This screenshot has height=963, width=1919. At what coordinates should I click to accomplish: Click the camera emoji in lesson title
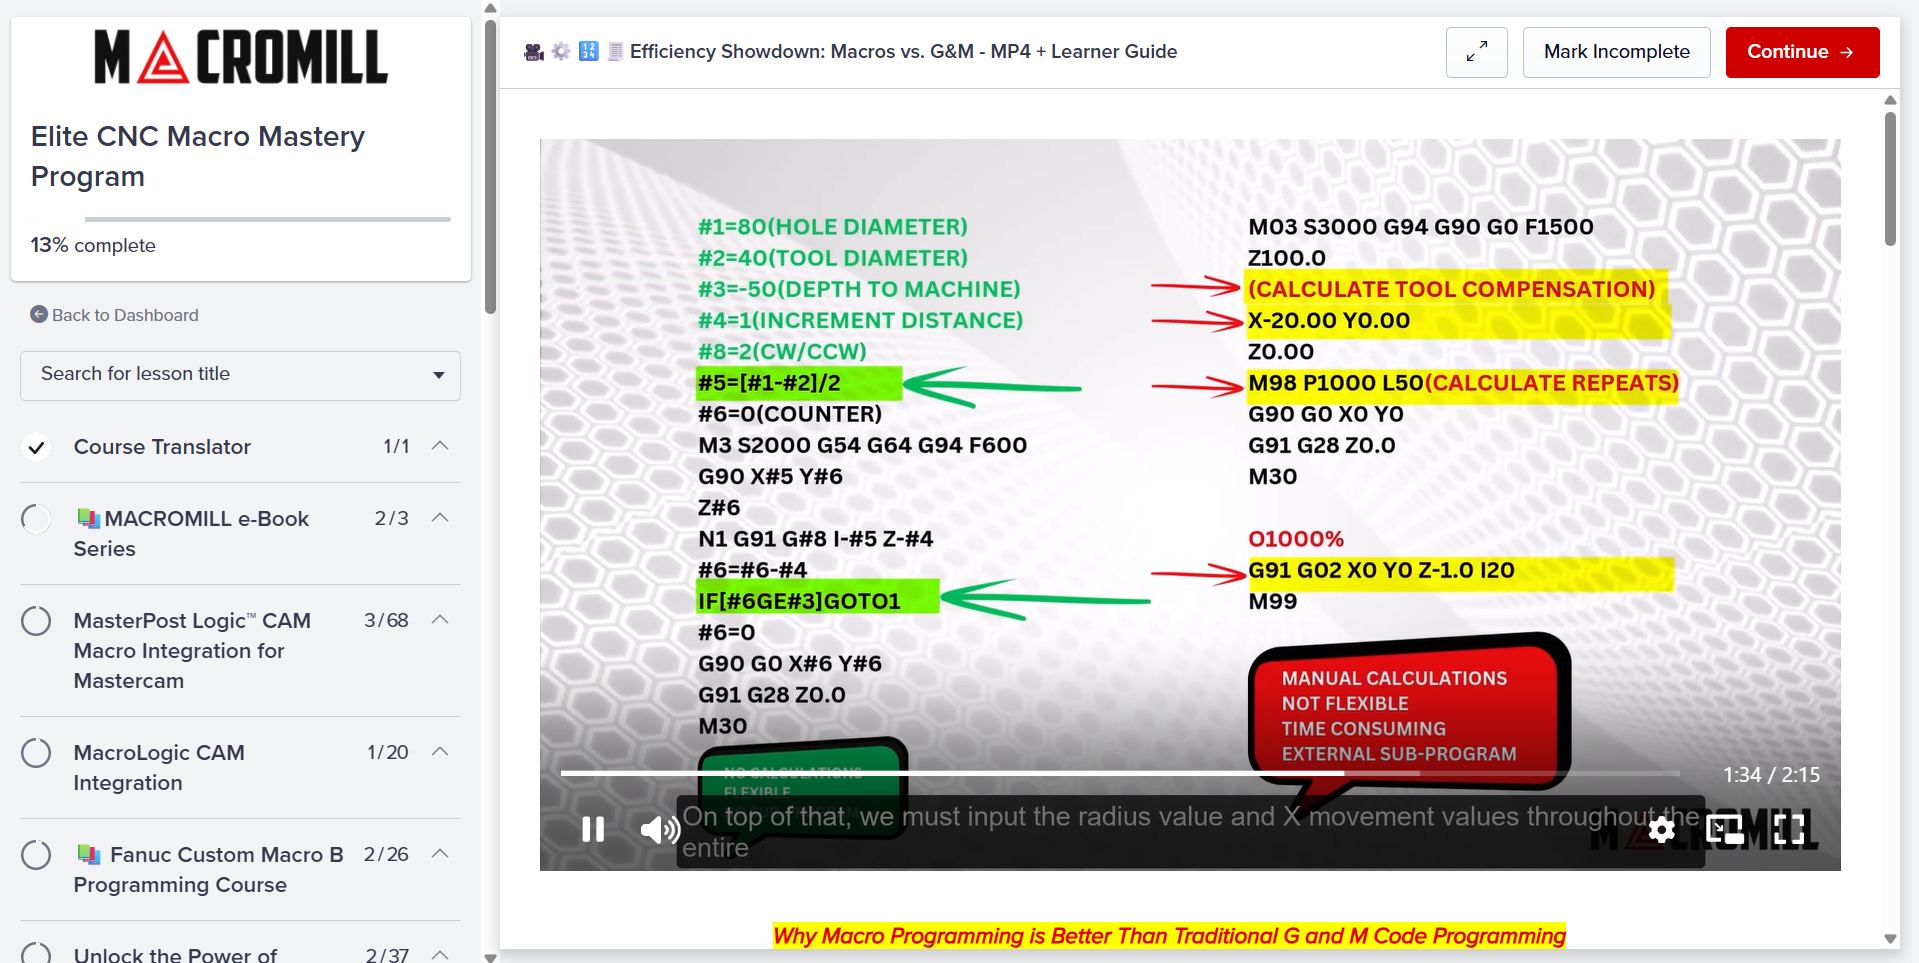coord(534,52)
